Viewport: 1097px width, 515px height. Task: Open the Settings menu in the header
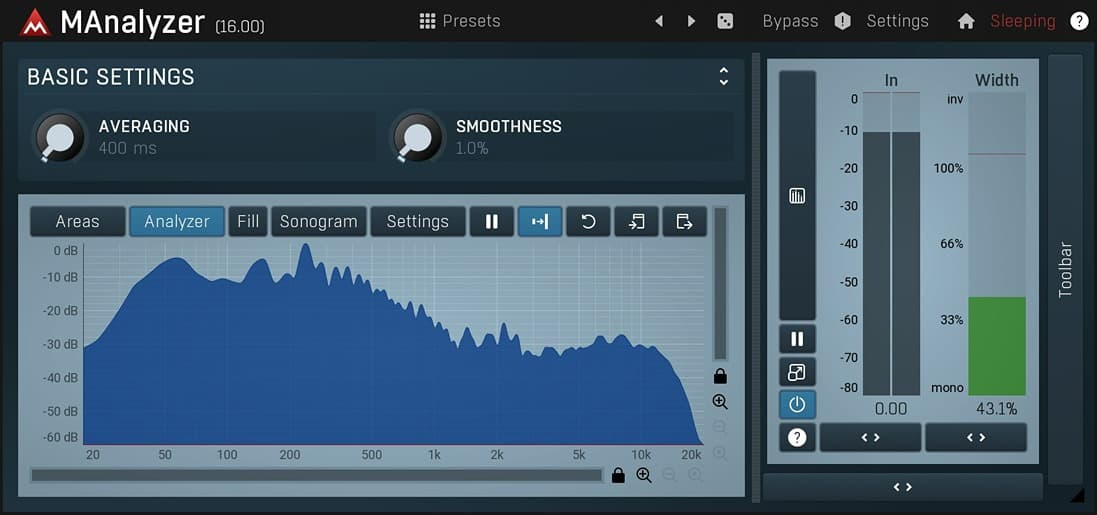[x=897, y=21]
